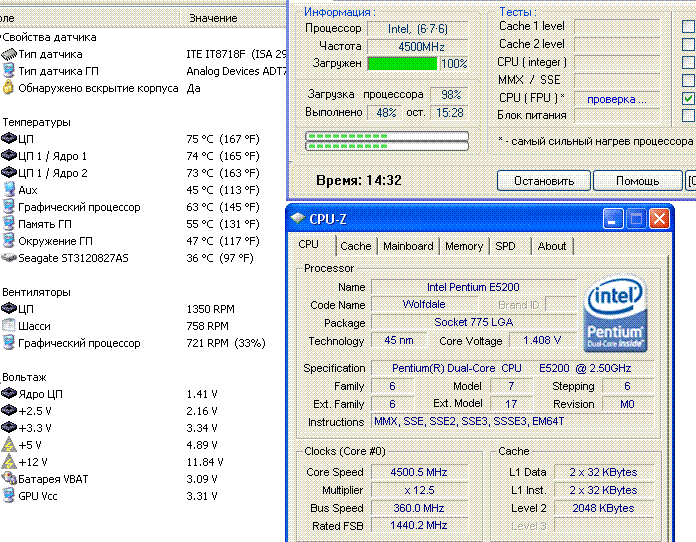Click the green Загружен 100% load bar

402,63
